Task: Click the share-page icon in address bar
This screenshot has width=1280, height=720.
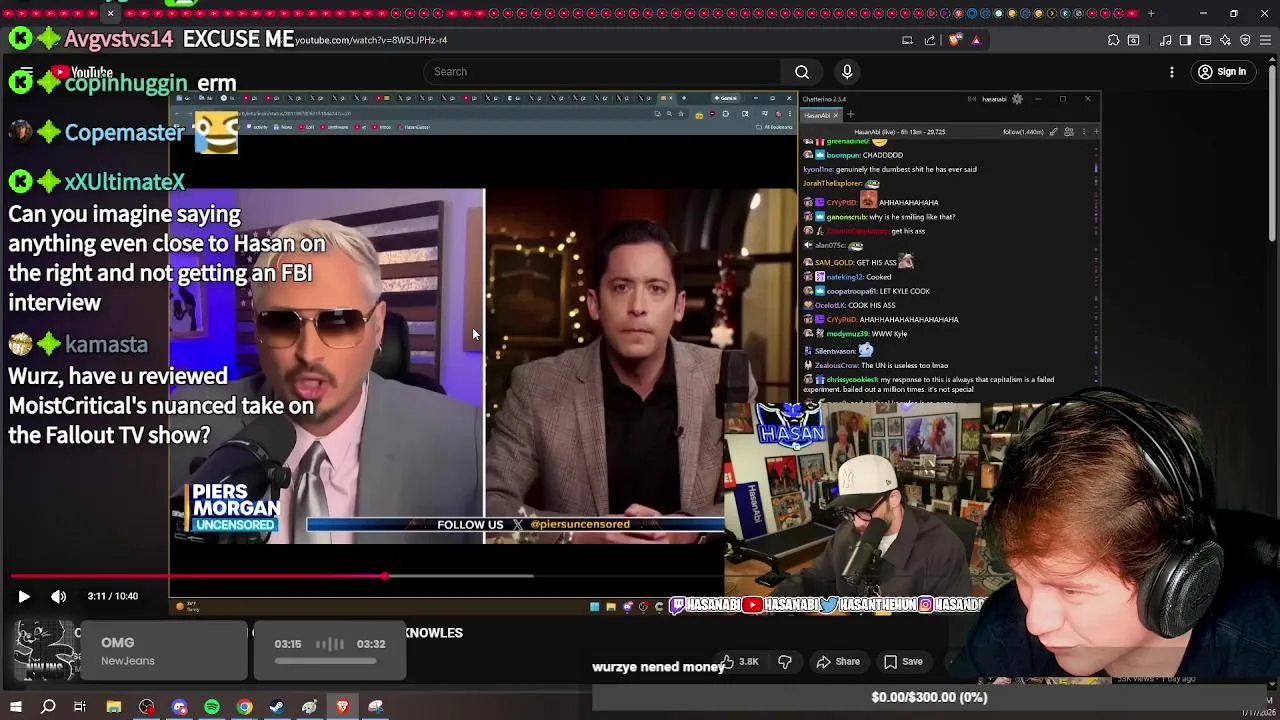Action: click(x=930, y=40)
